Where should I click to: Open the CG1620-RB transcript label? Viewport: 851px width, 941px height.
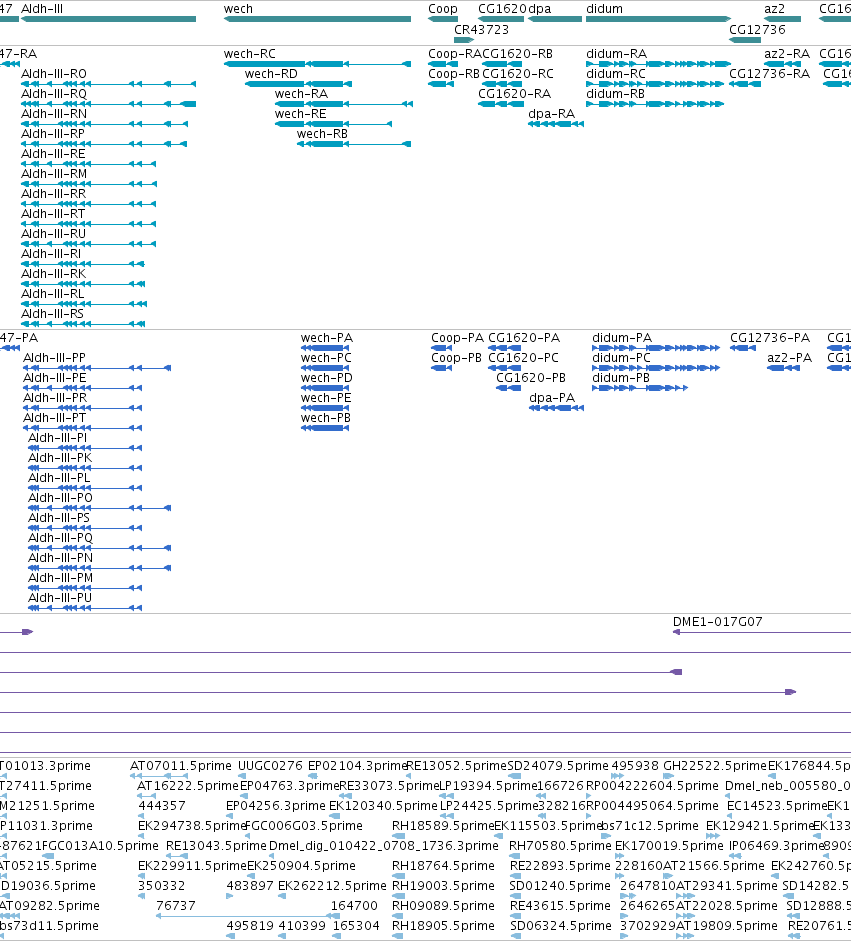click(x=518, y=54)
